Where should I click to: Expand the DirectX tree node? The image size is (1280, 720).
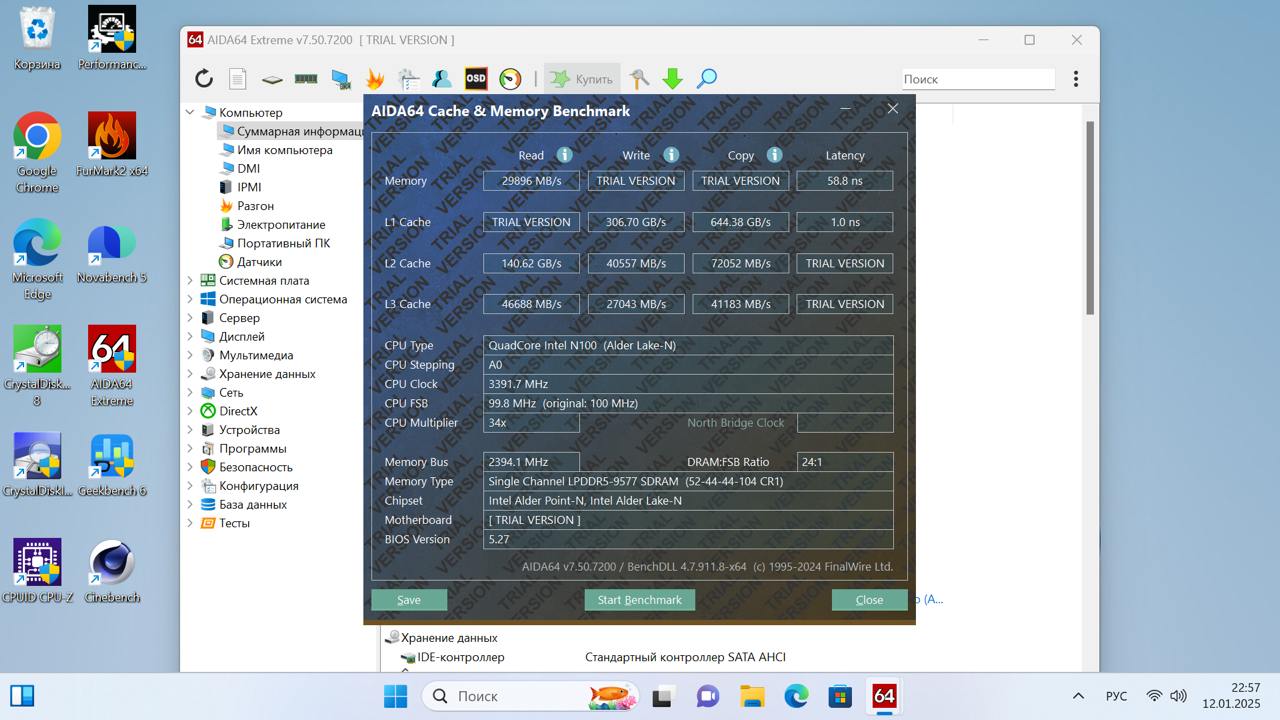(190, 411)
